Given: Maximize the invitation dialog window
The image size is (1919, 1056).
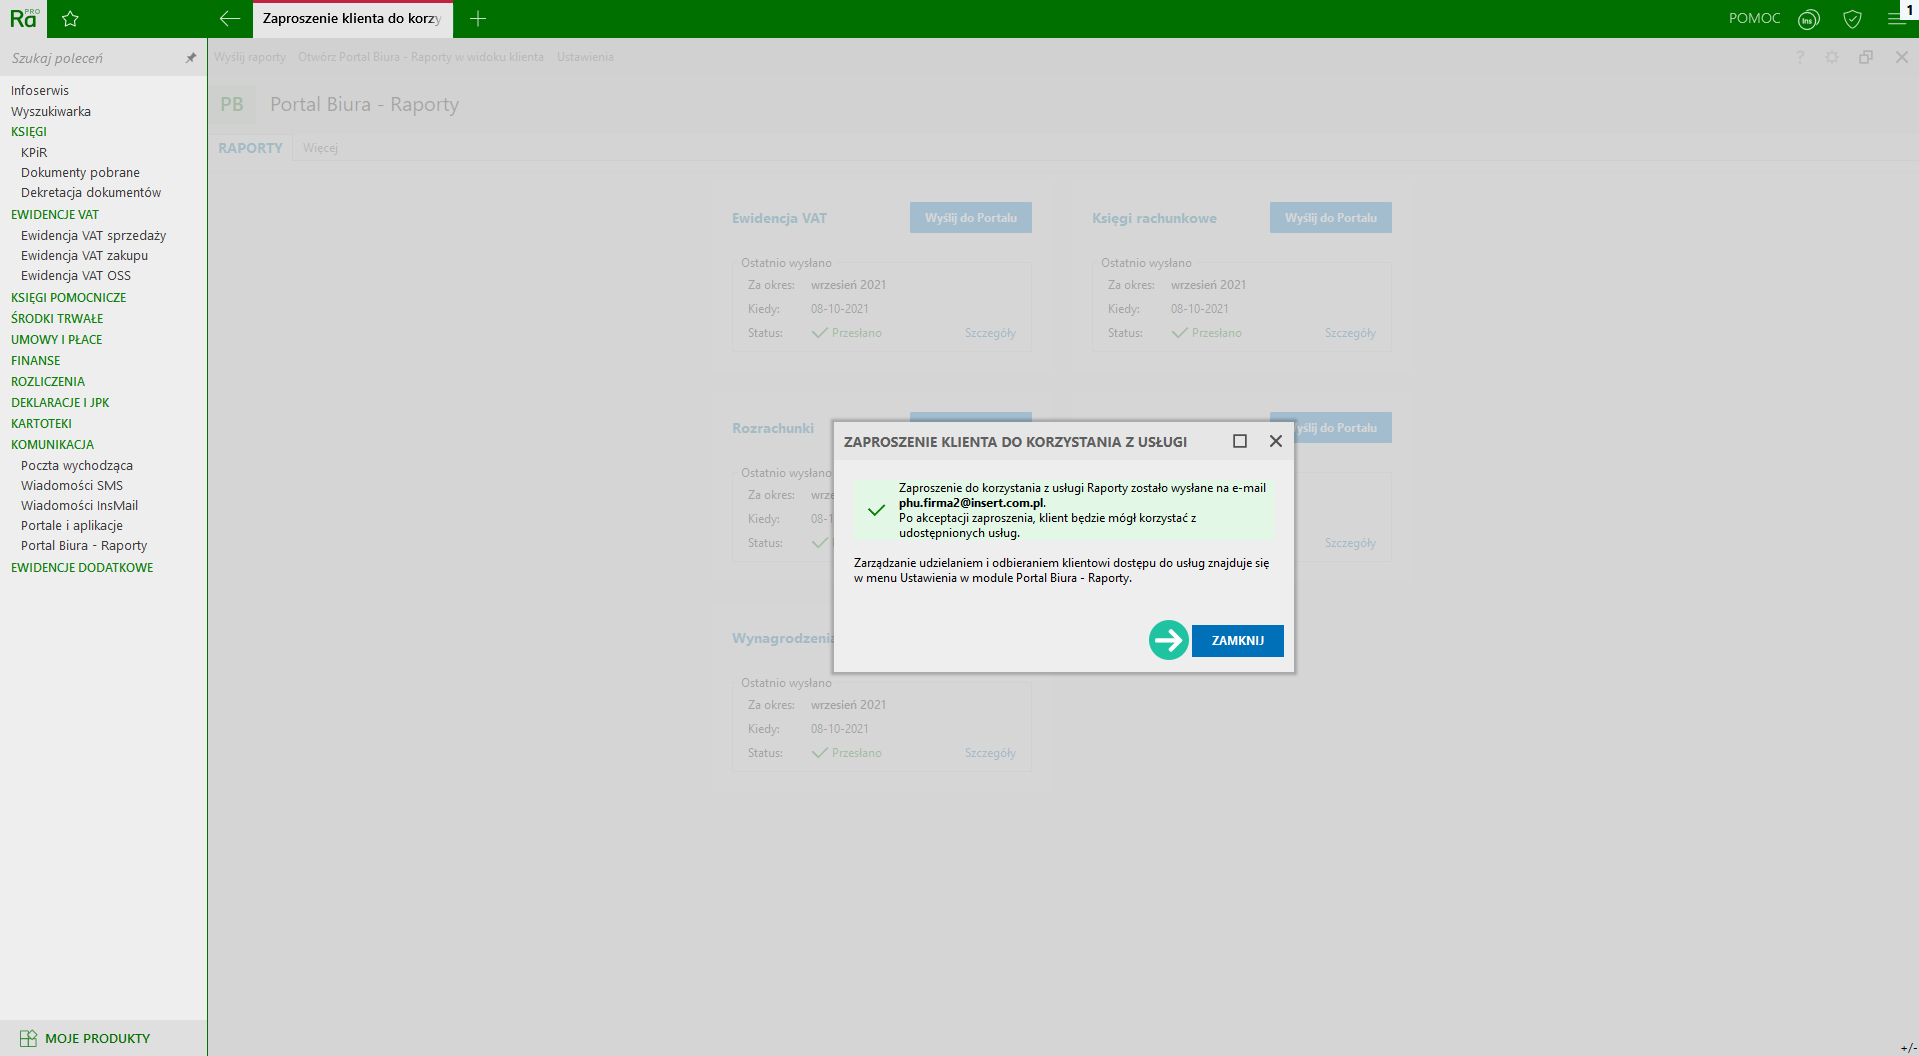Looking at the screenshot, I should [x=1240, y=441].
